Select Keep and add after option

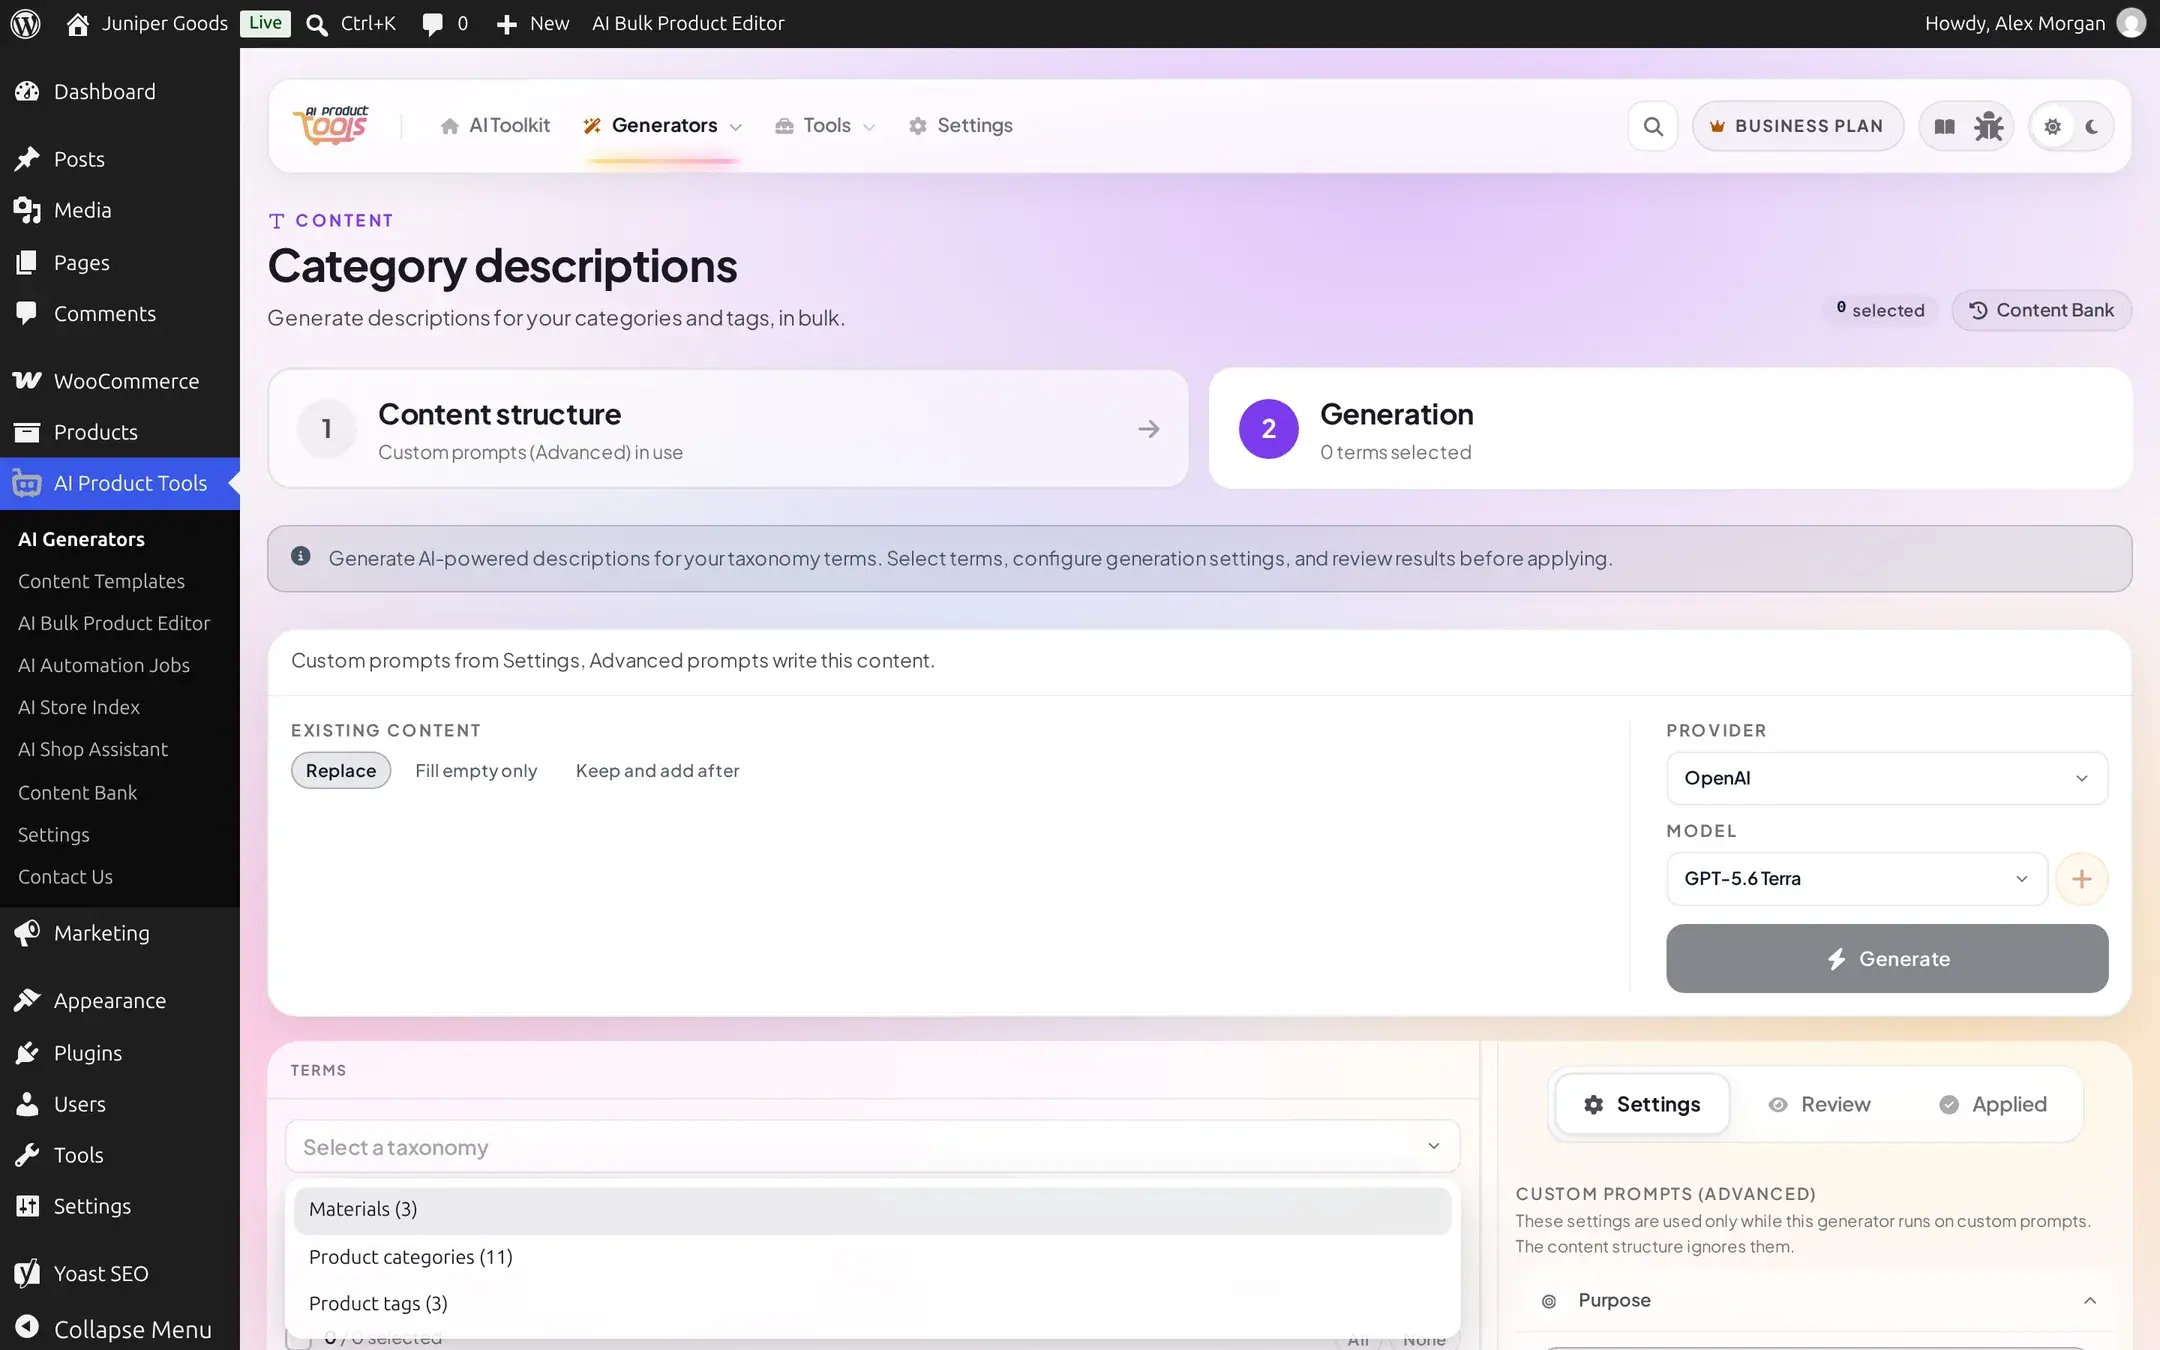pyautogui.click(x=657, y=770)
